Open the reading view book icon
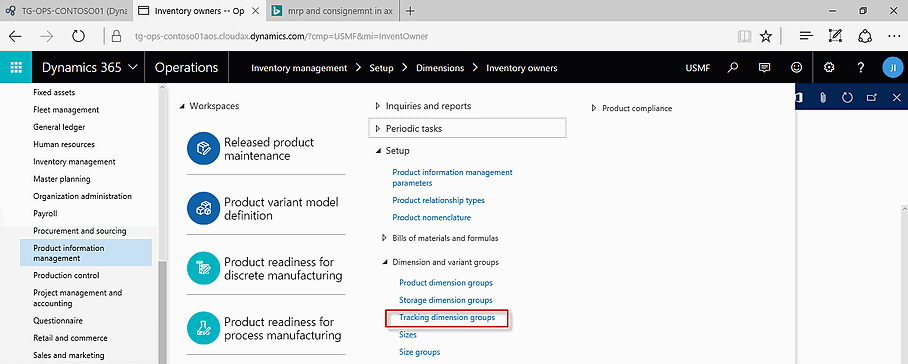 point(744,36)
